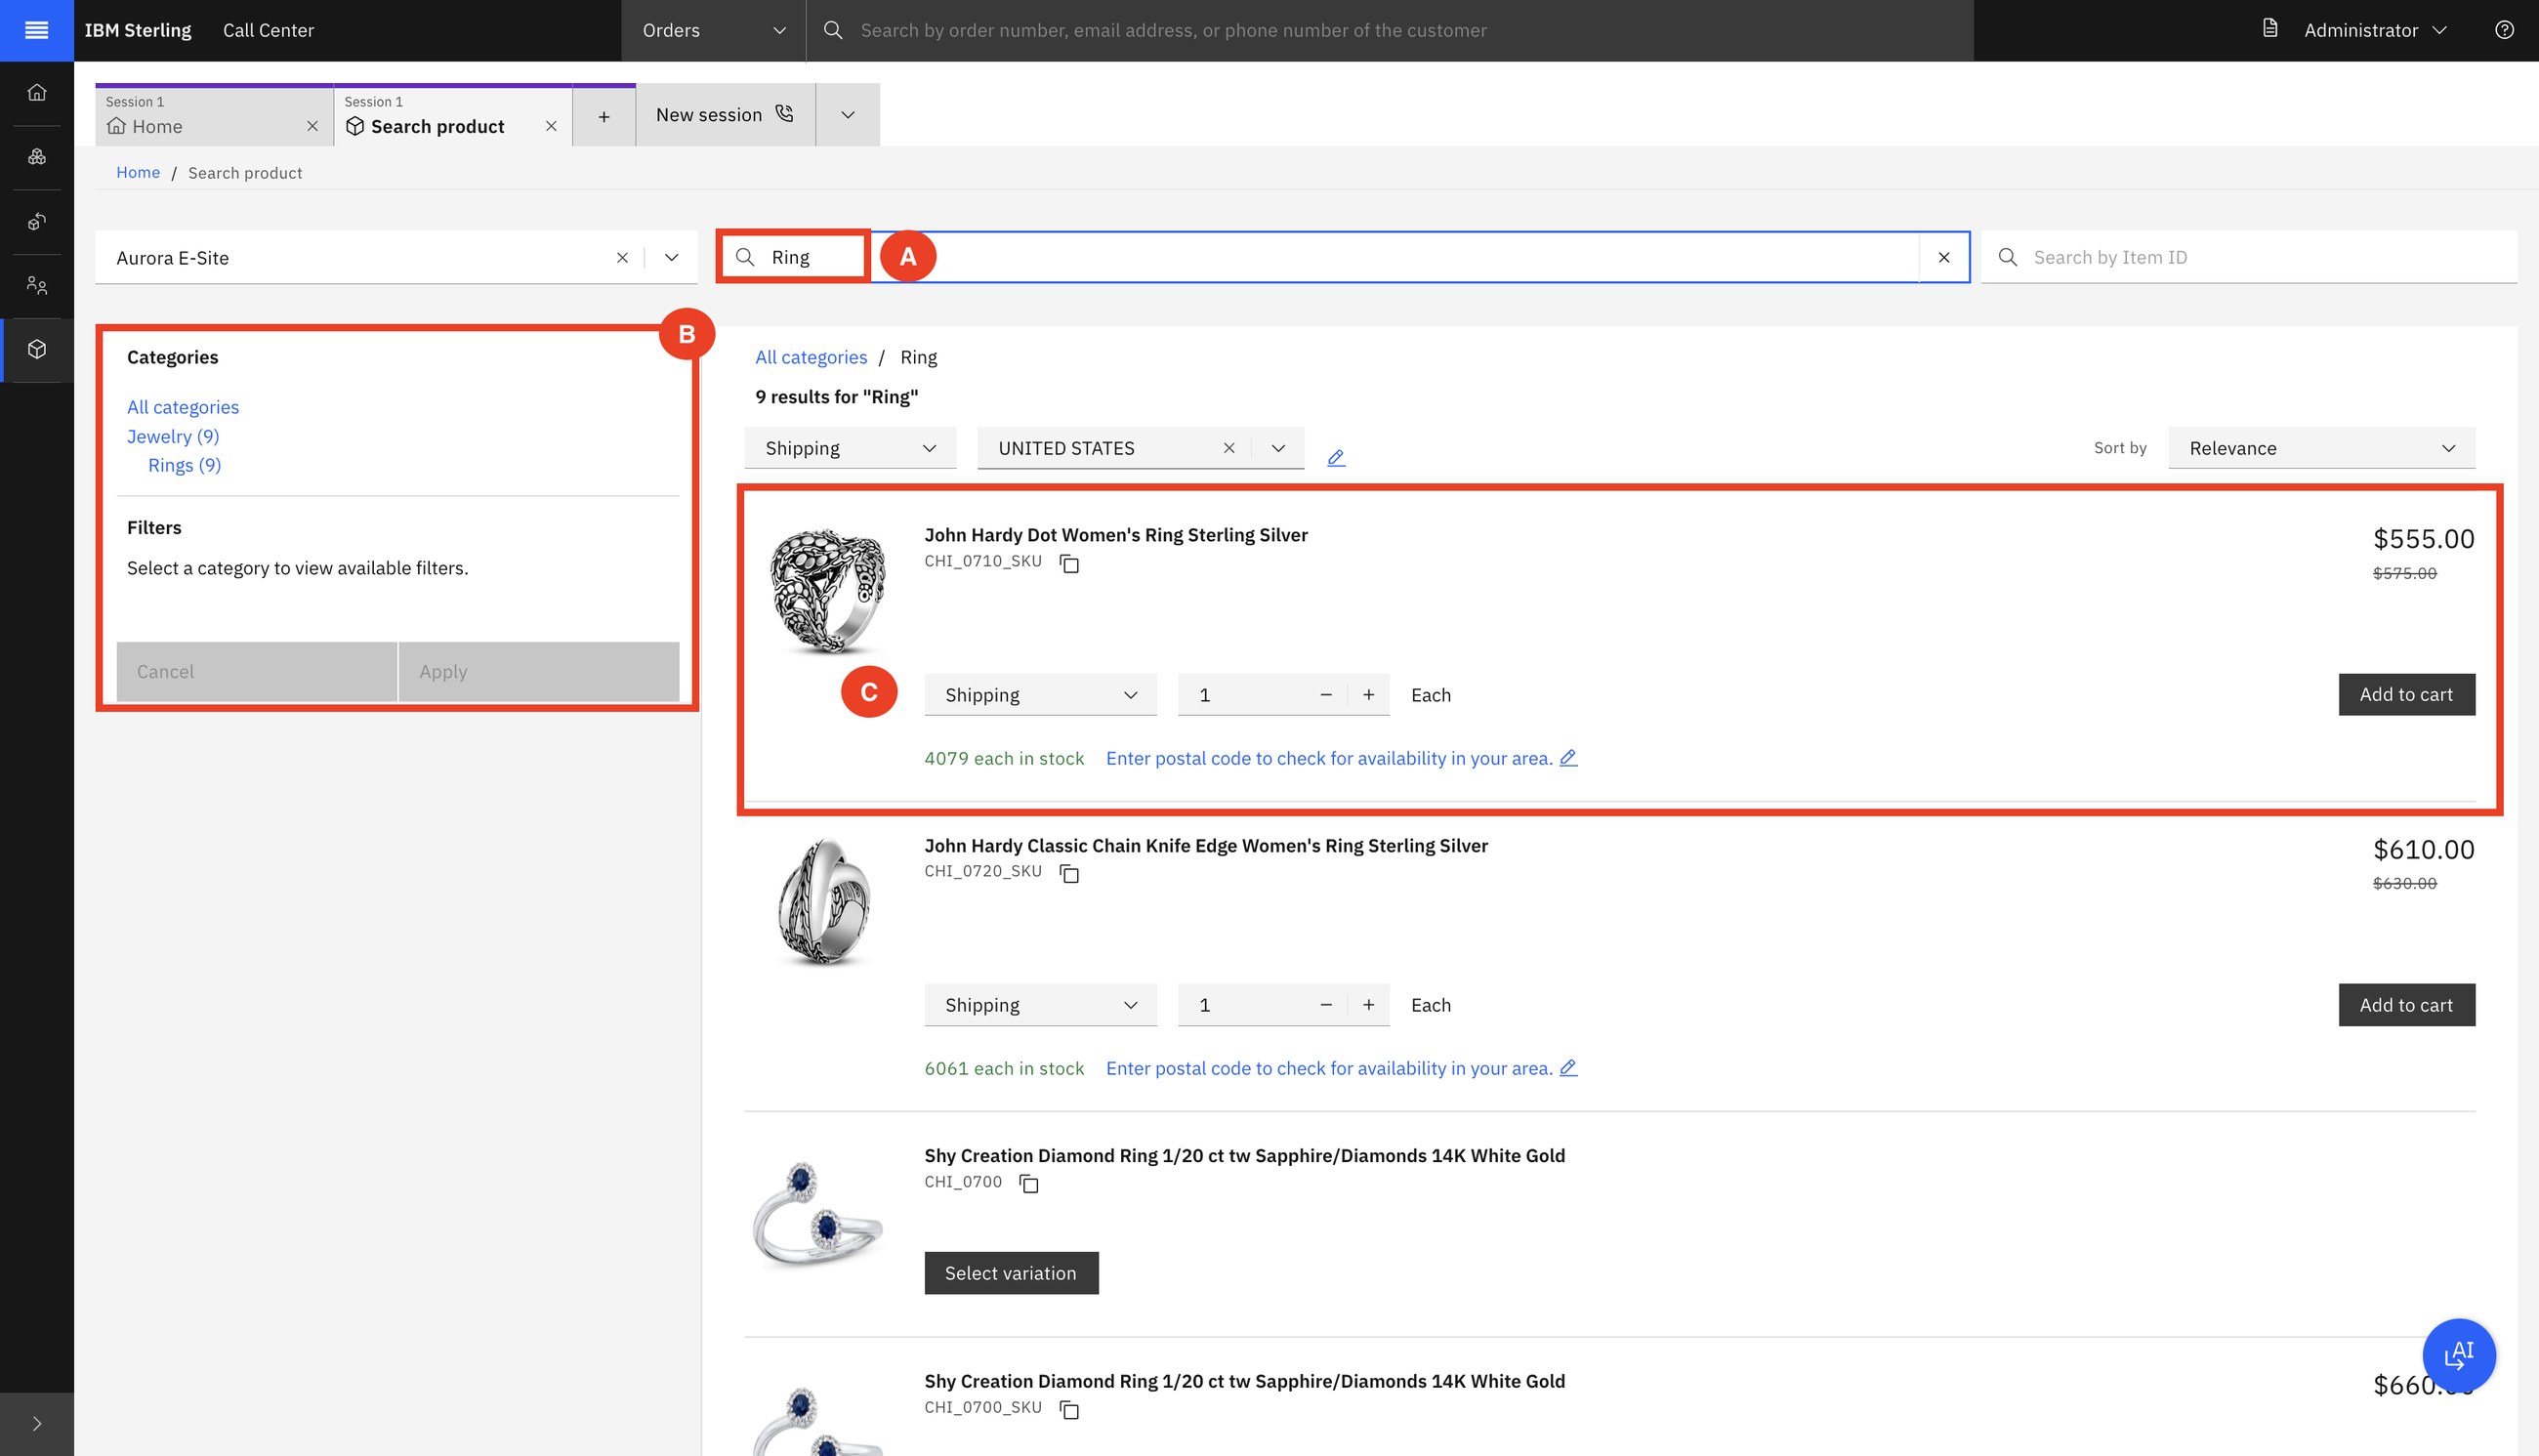Screen dimensions: 2539x1456
Task: Close the Search product tab
Action: pyautogui.click(x=551, y=126)
